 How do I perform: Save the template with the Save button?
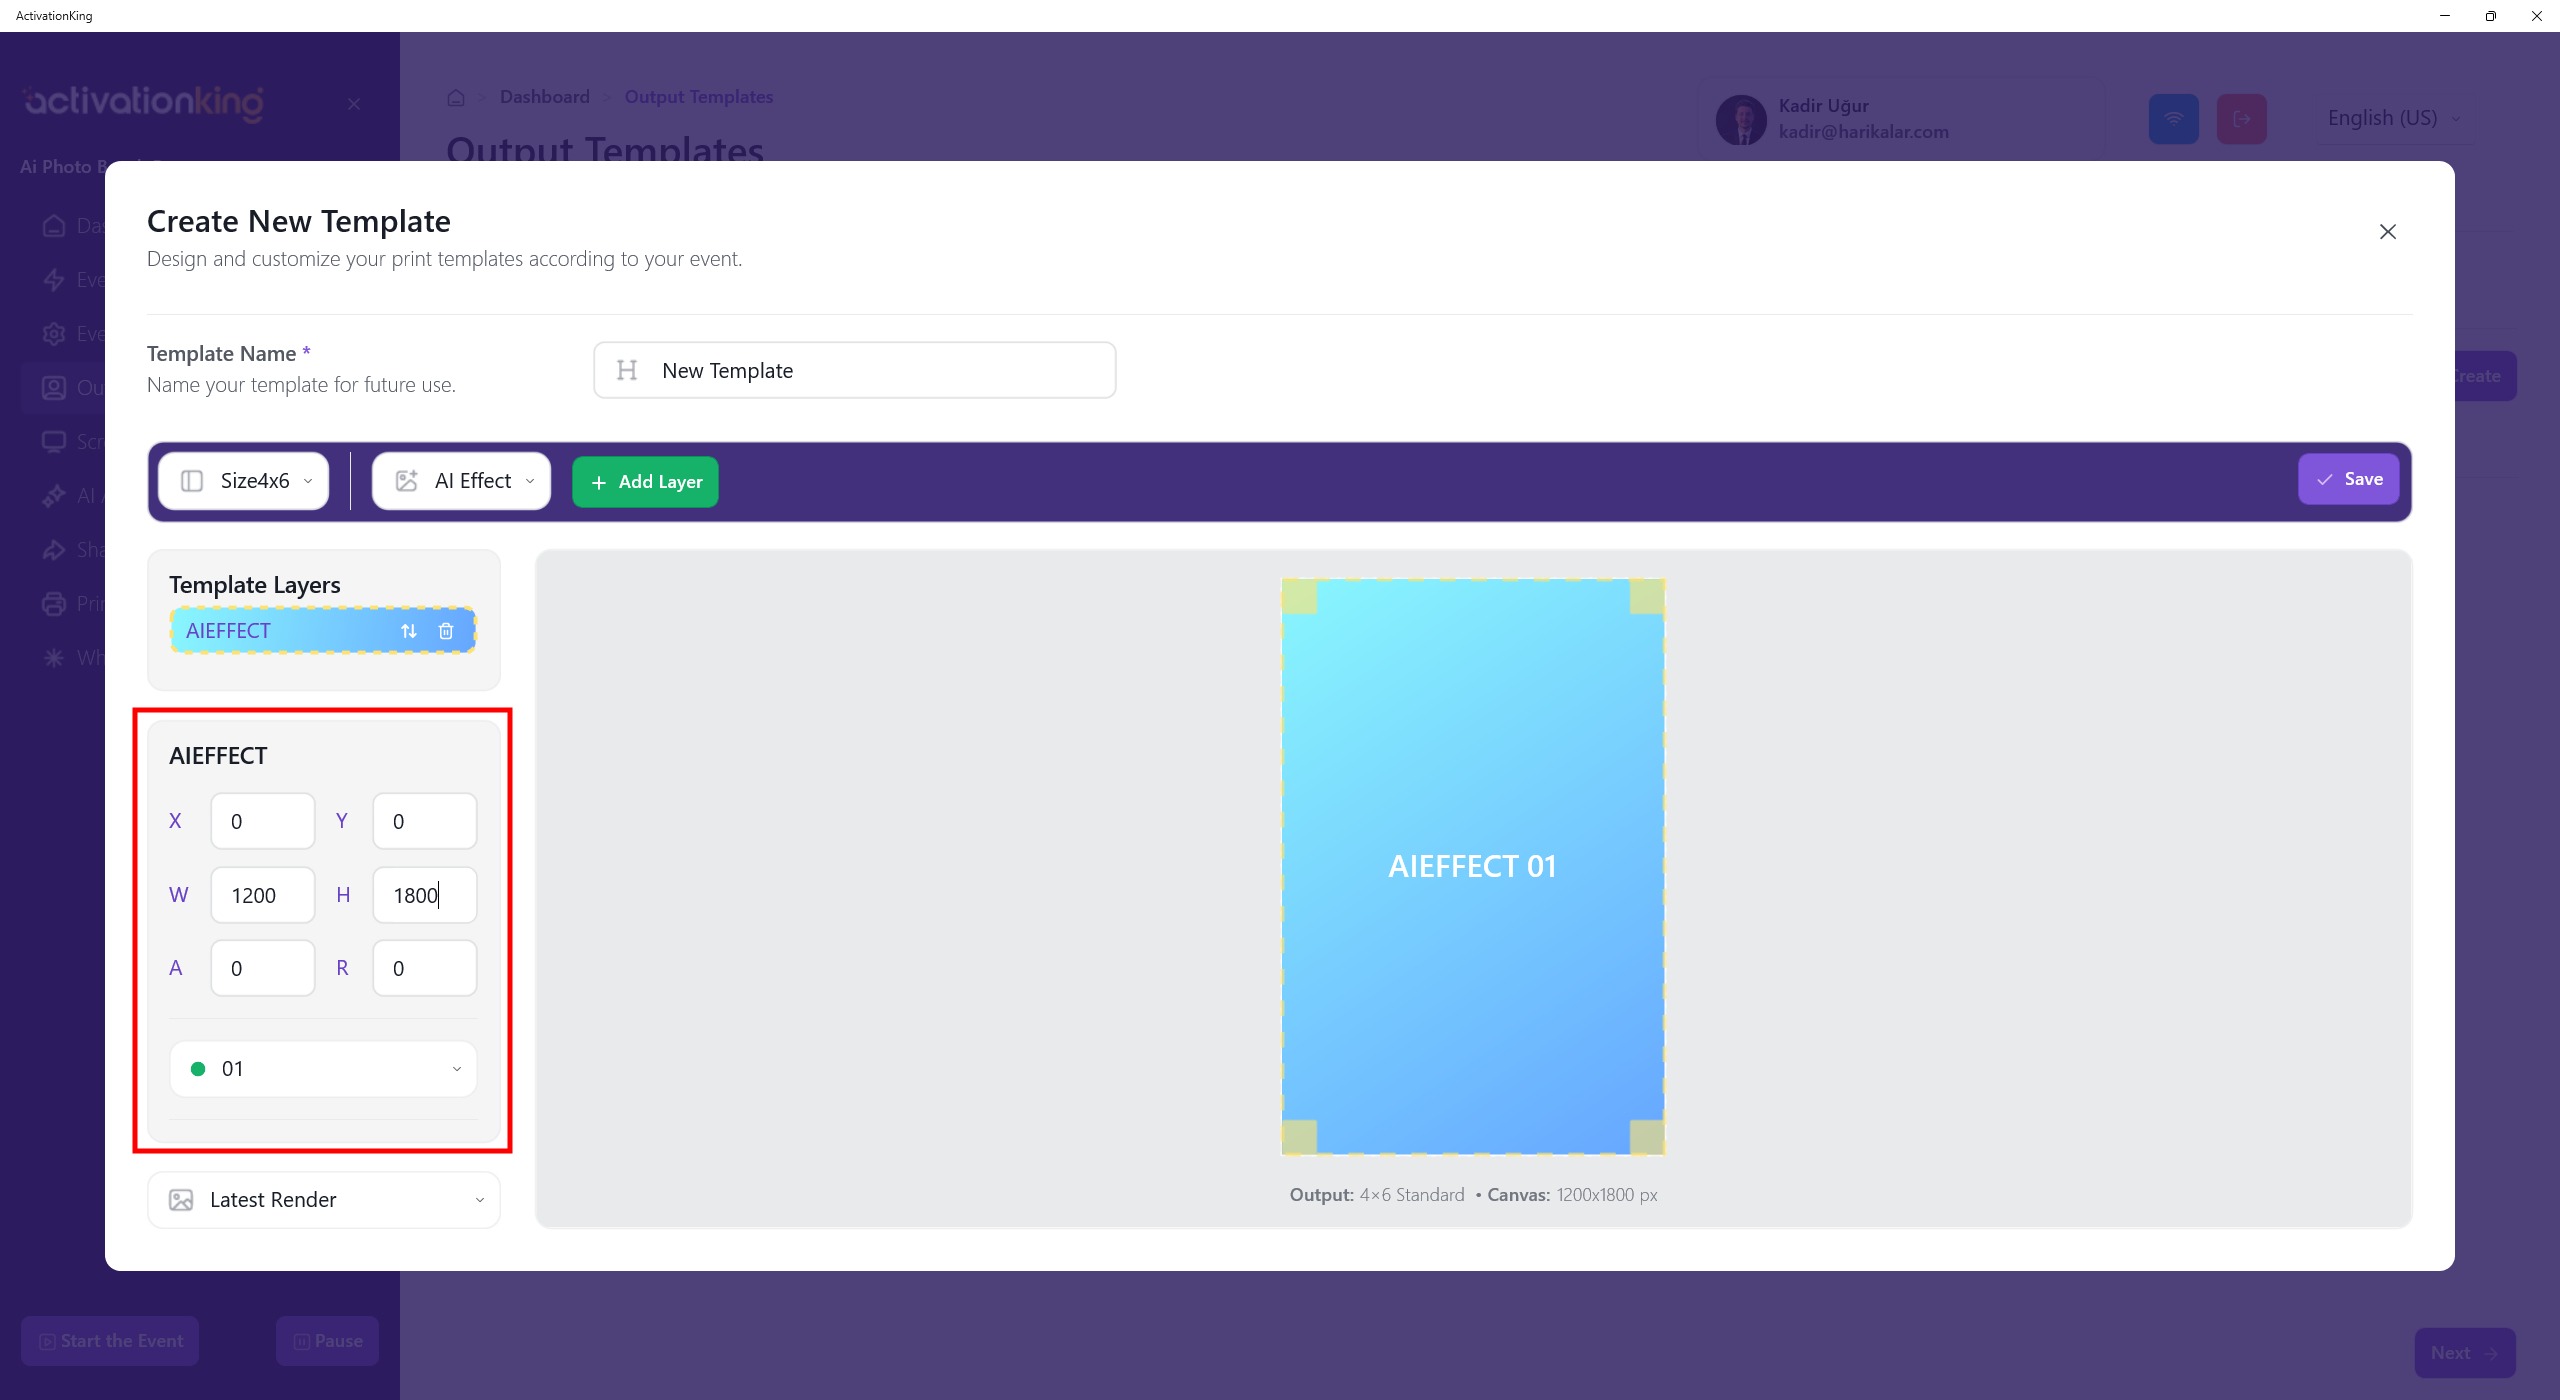pos(2347,480)
